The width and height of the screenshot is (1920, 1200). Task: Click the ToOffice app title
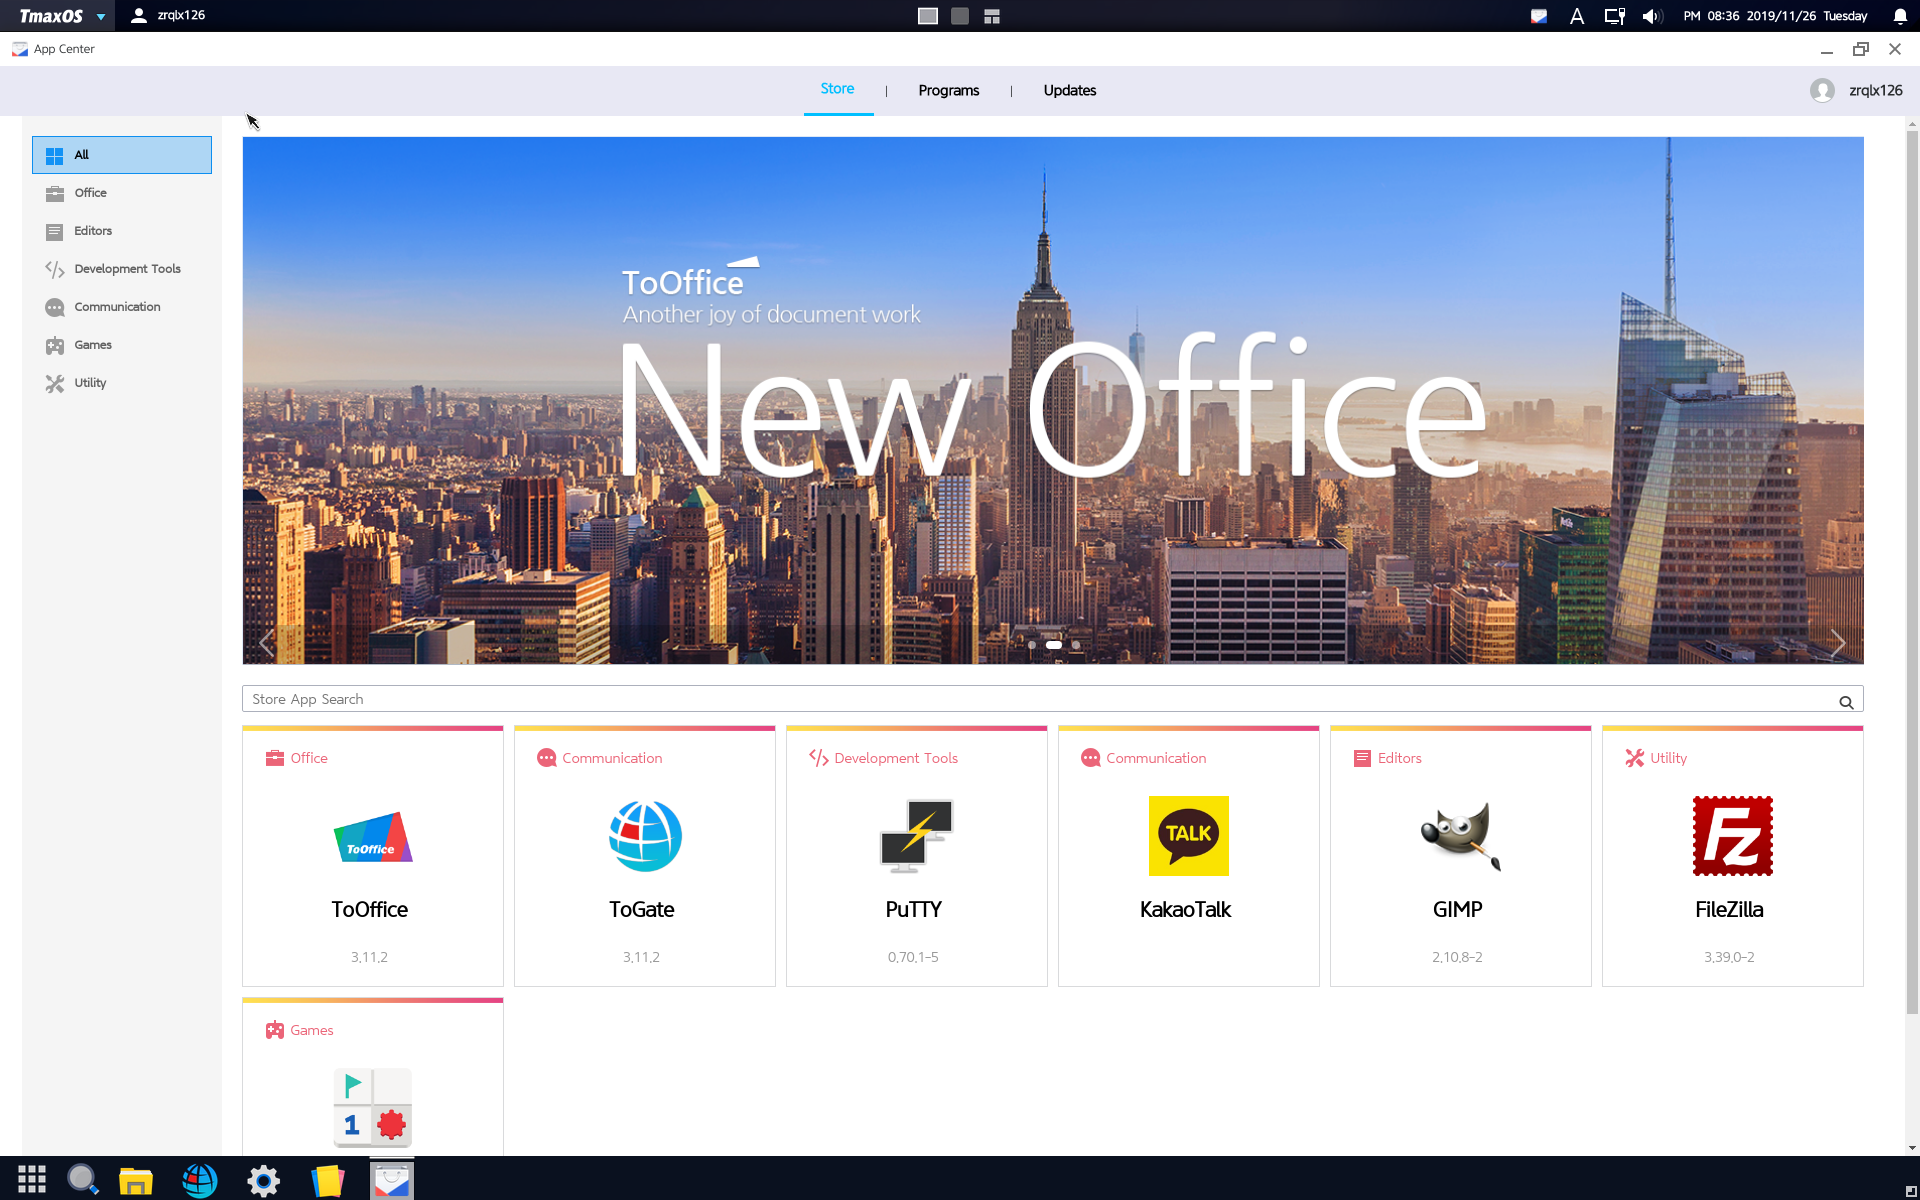[370, 909]
